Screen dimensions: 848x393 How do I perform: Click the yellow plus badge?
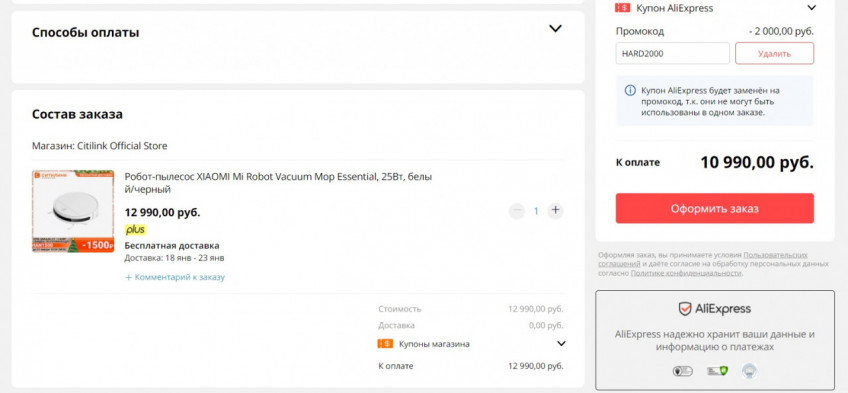click(135, 229)
